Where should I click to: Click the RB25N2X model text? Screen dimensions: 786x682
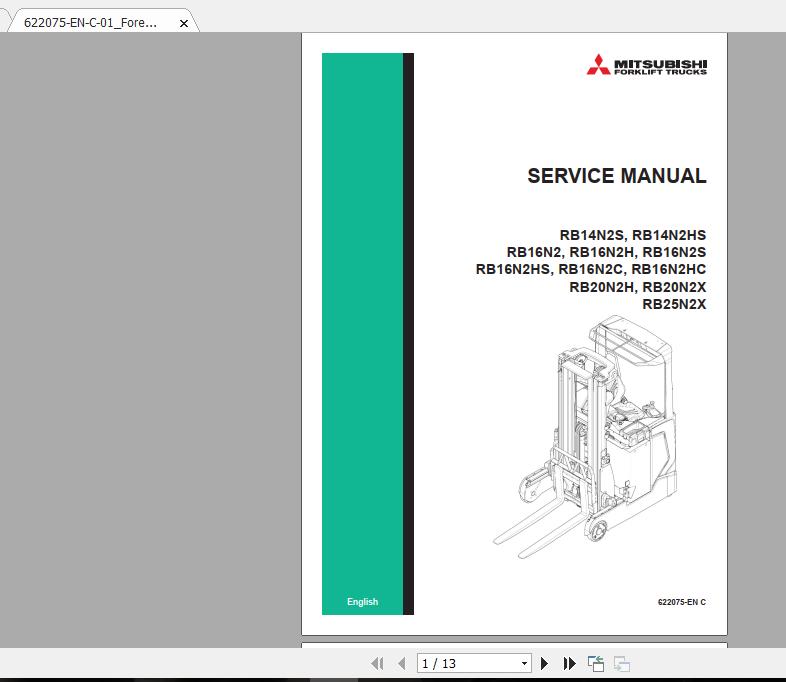[x=674, y=304]
